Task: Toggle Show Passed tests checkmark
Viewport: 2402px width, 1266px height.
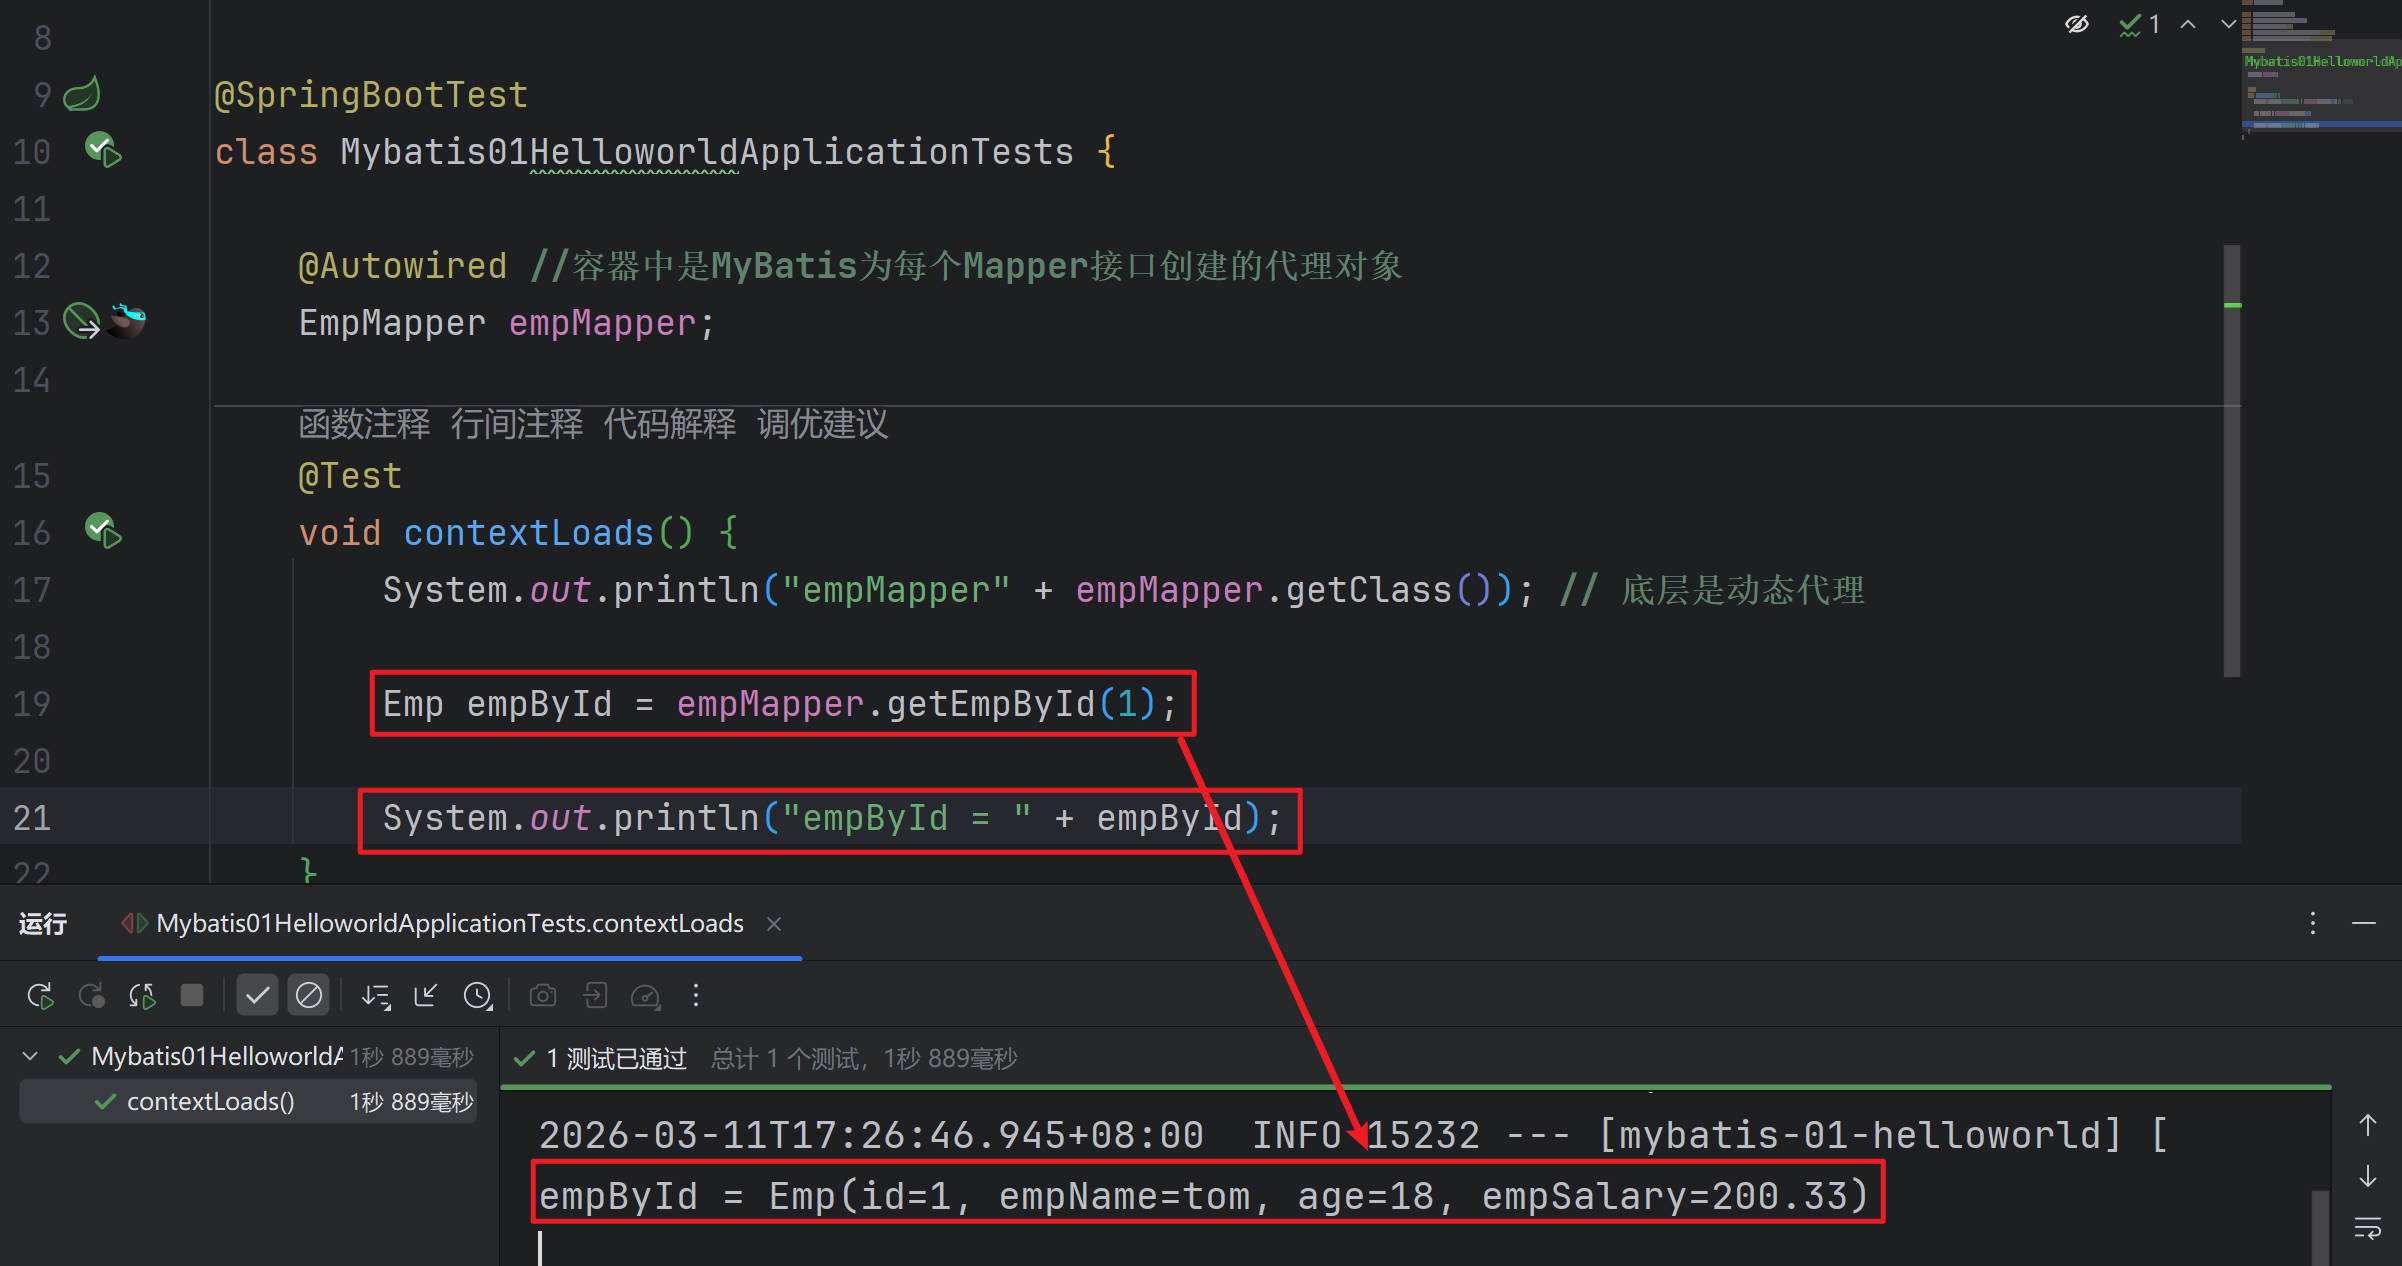Action: pos(257,995)
